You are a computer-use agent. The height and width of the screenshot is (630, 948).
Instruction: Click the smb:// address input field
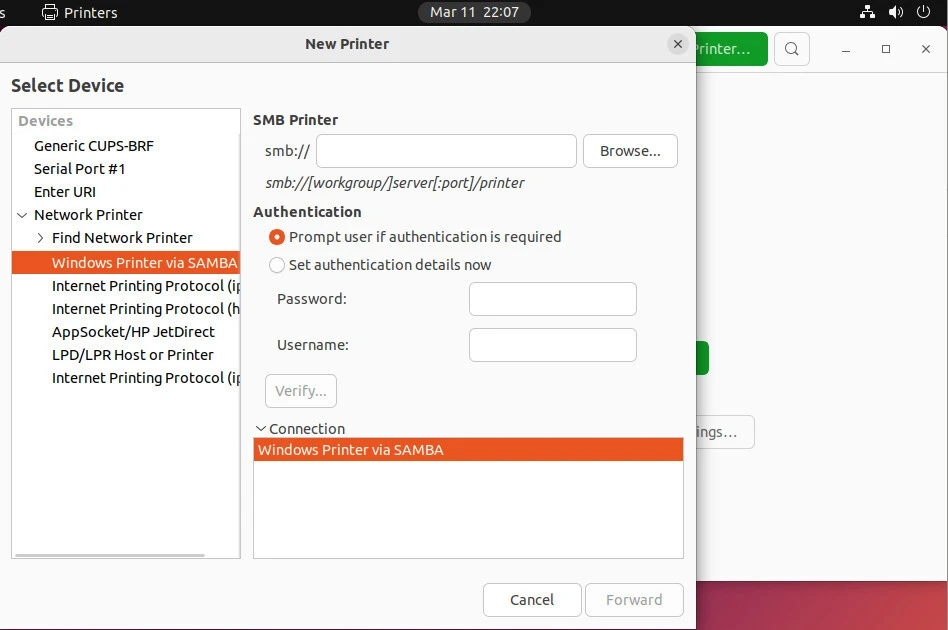446,151
